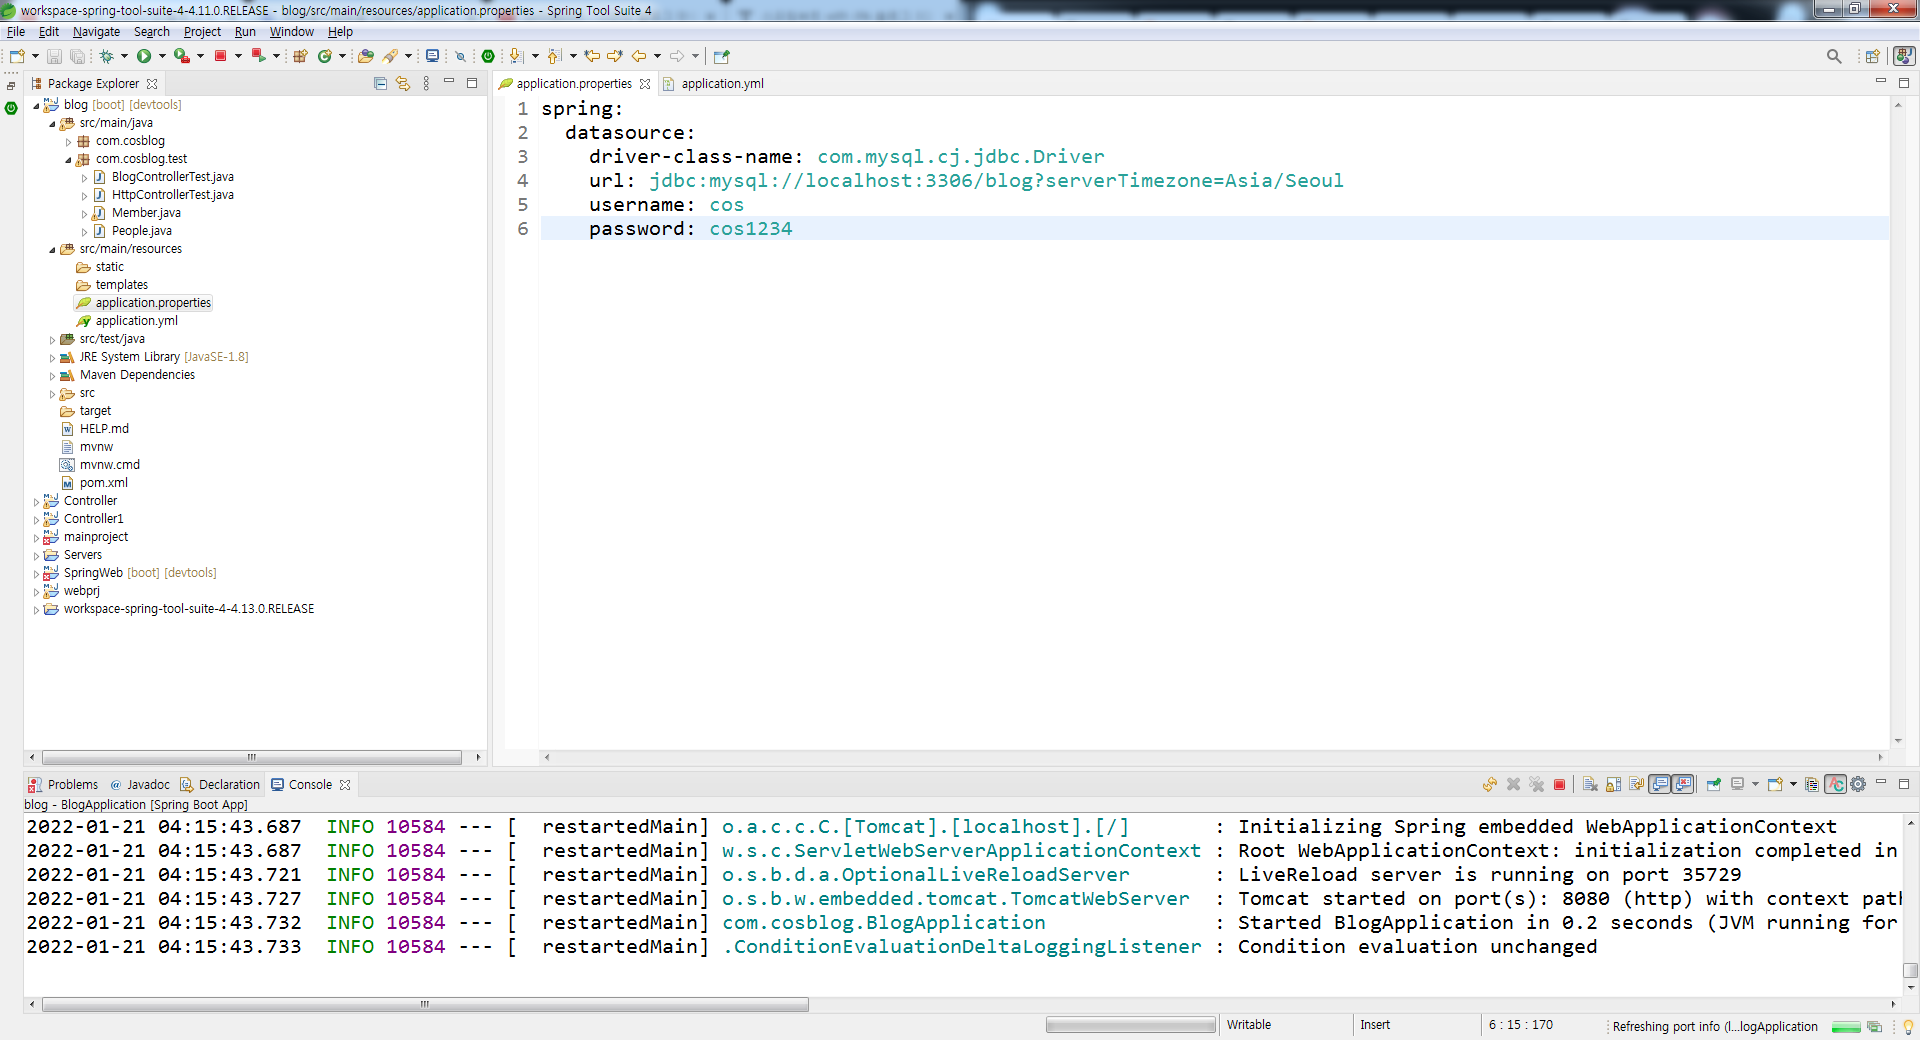Image resolution: width=1920 pixels, height=1040 pixels.
Task: Click the New Java Package icon
Action: tap(300, 56)
